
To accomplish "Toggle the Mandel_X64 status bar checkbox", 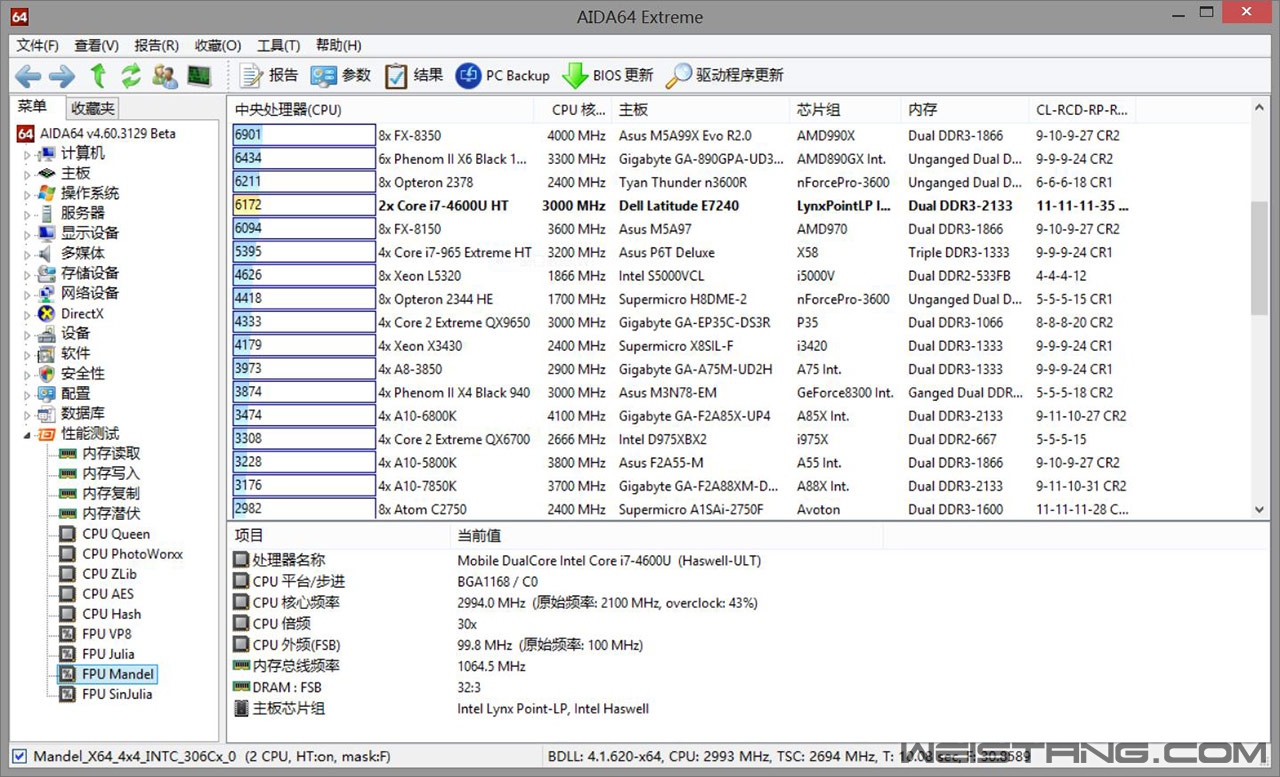I will pyautogui.click(x=19, y=756).
